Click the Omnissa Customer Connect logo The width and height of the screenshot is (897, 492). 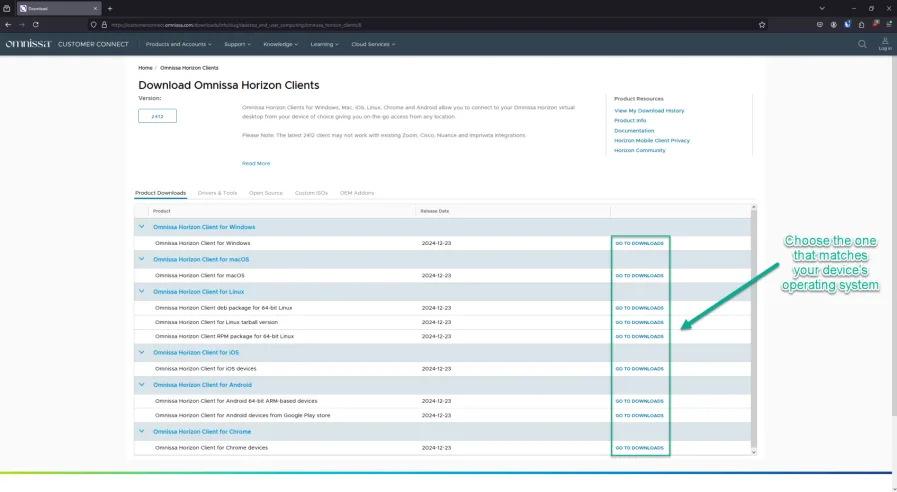click(67, 44)
